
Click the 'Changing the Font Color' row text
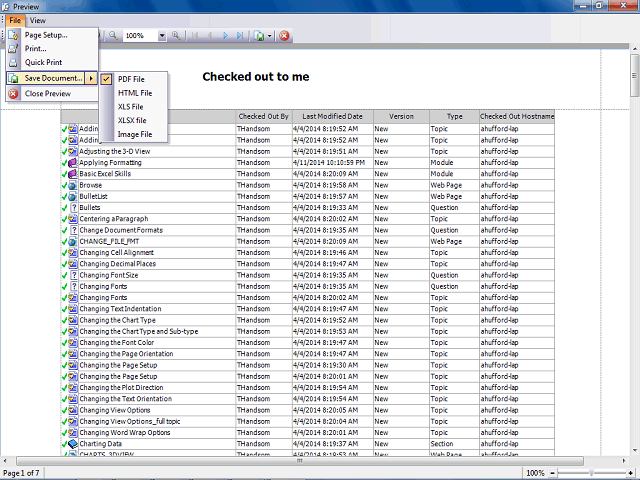[x=116, y=342]
